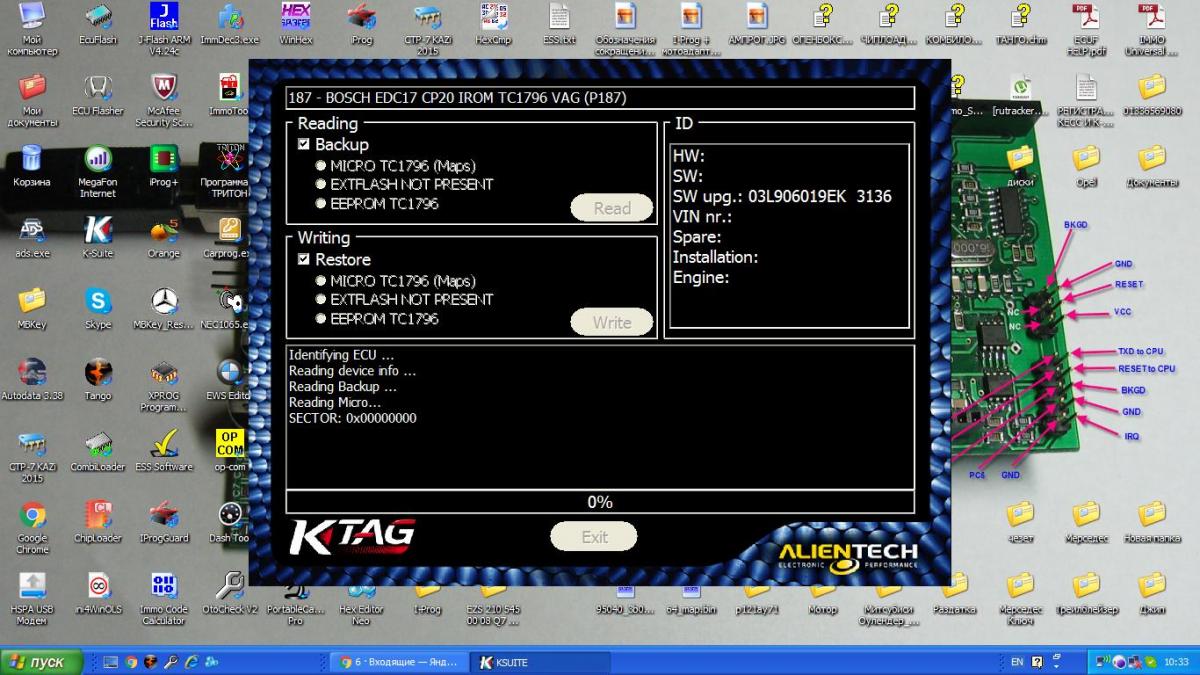Toggle the Restore checkbox under Writing
The image size is (1200, 675).
click(304, 260)
